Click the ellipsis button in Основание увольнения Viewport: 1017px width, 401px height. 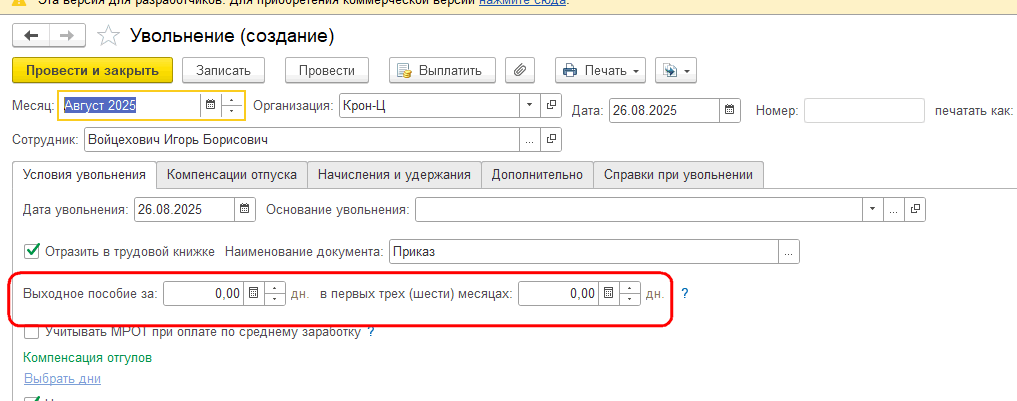coord(893,209)
